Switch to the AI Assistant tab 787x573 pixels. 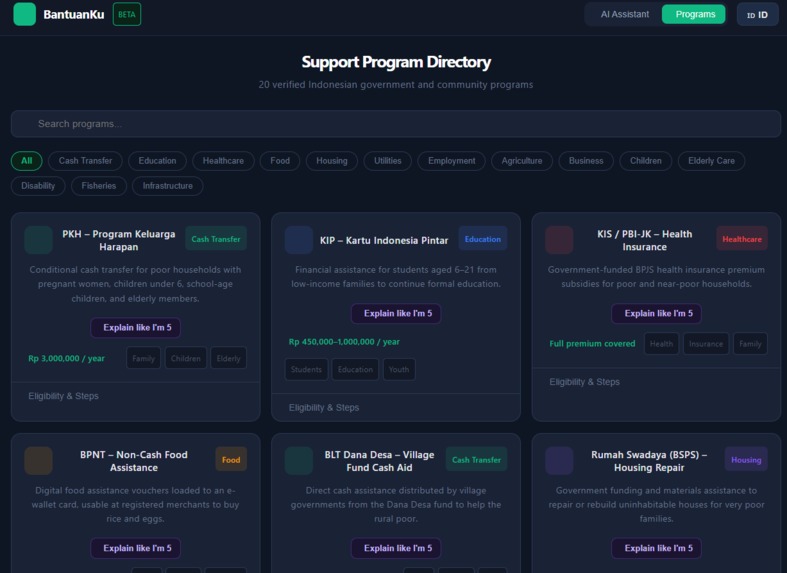624,14
